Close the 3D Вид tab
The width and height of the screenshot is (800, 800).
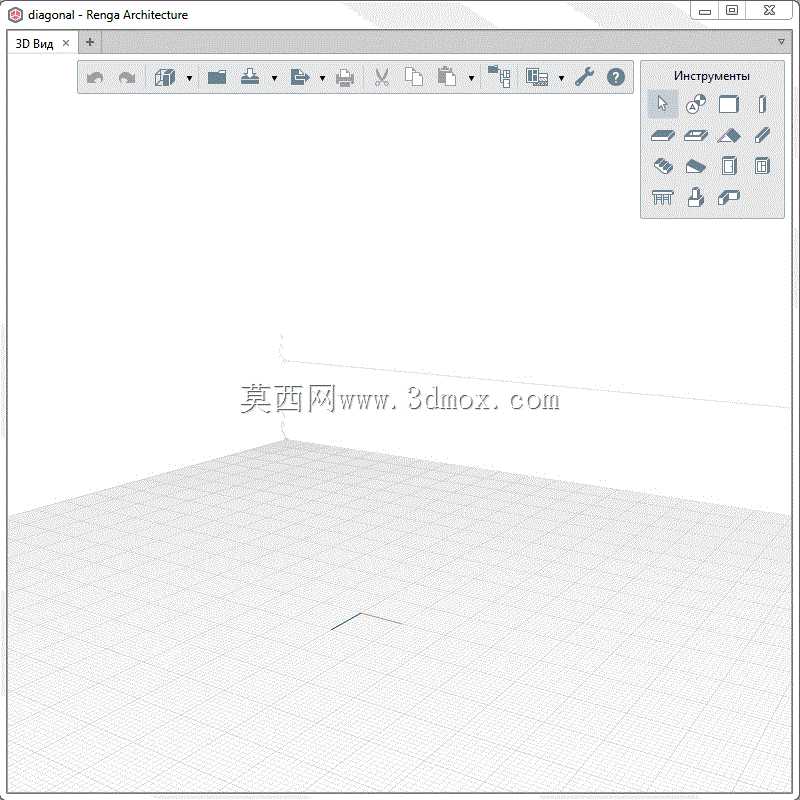[66, 43]
